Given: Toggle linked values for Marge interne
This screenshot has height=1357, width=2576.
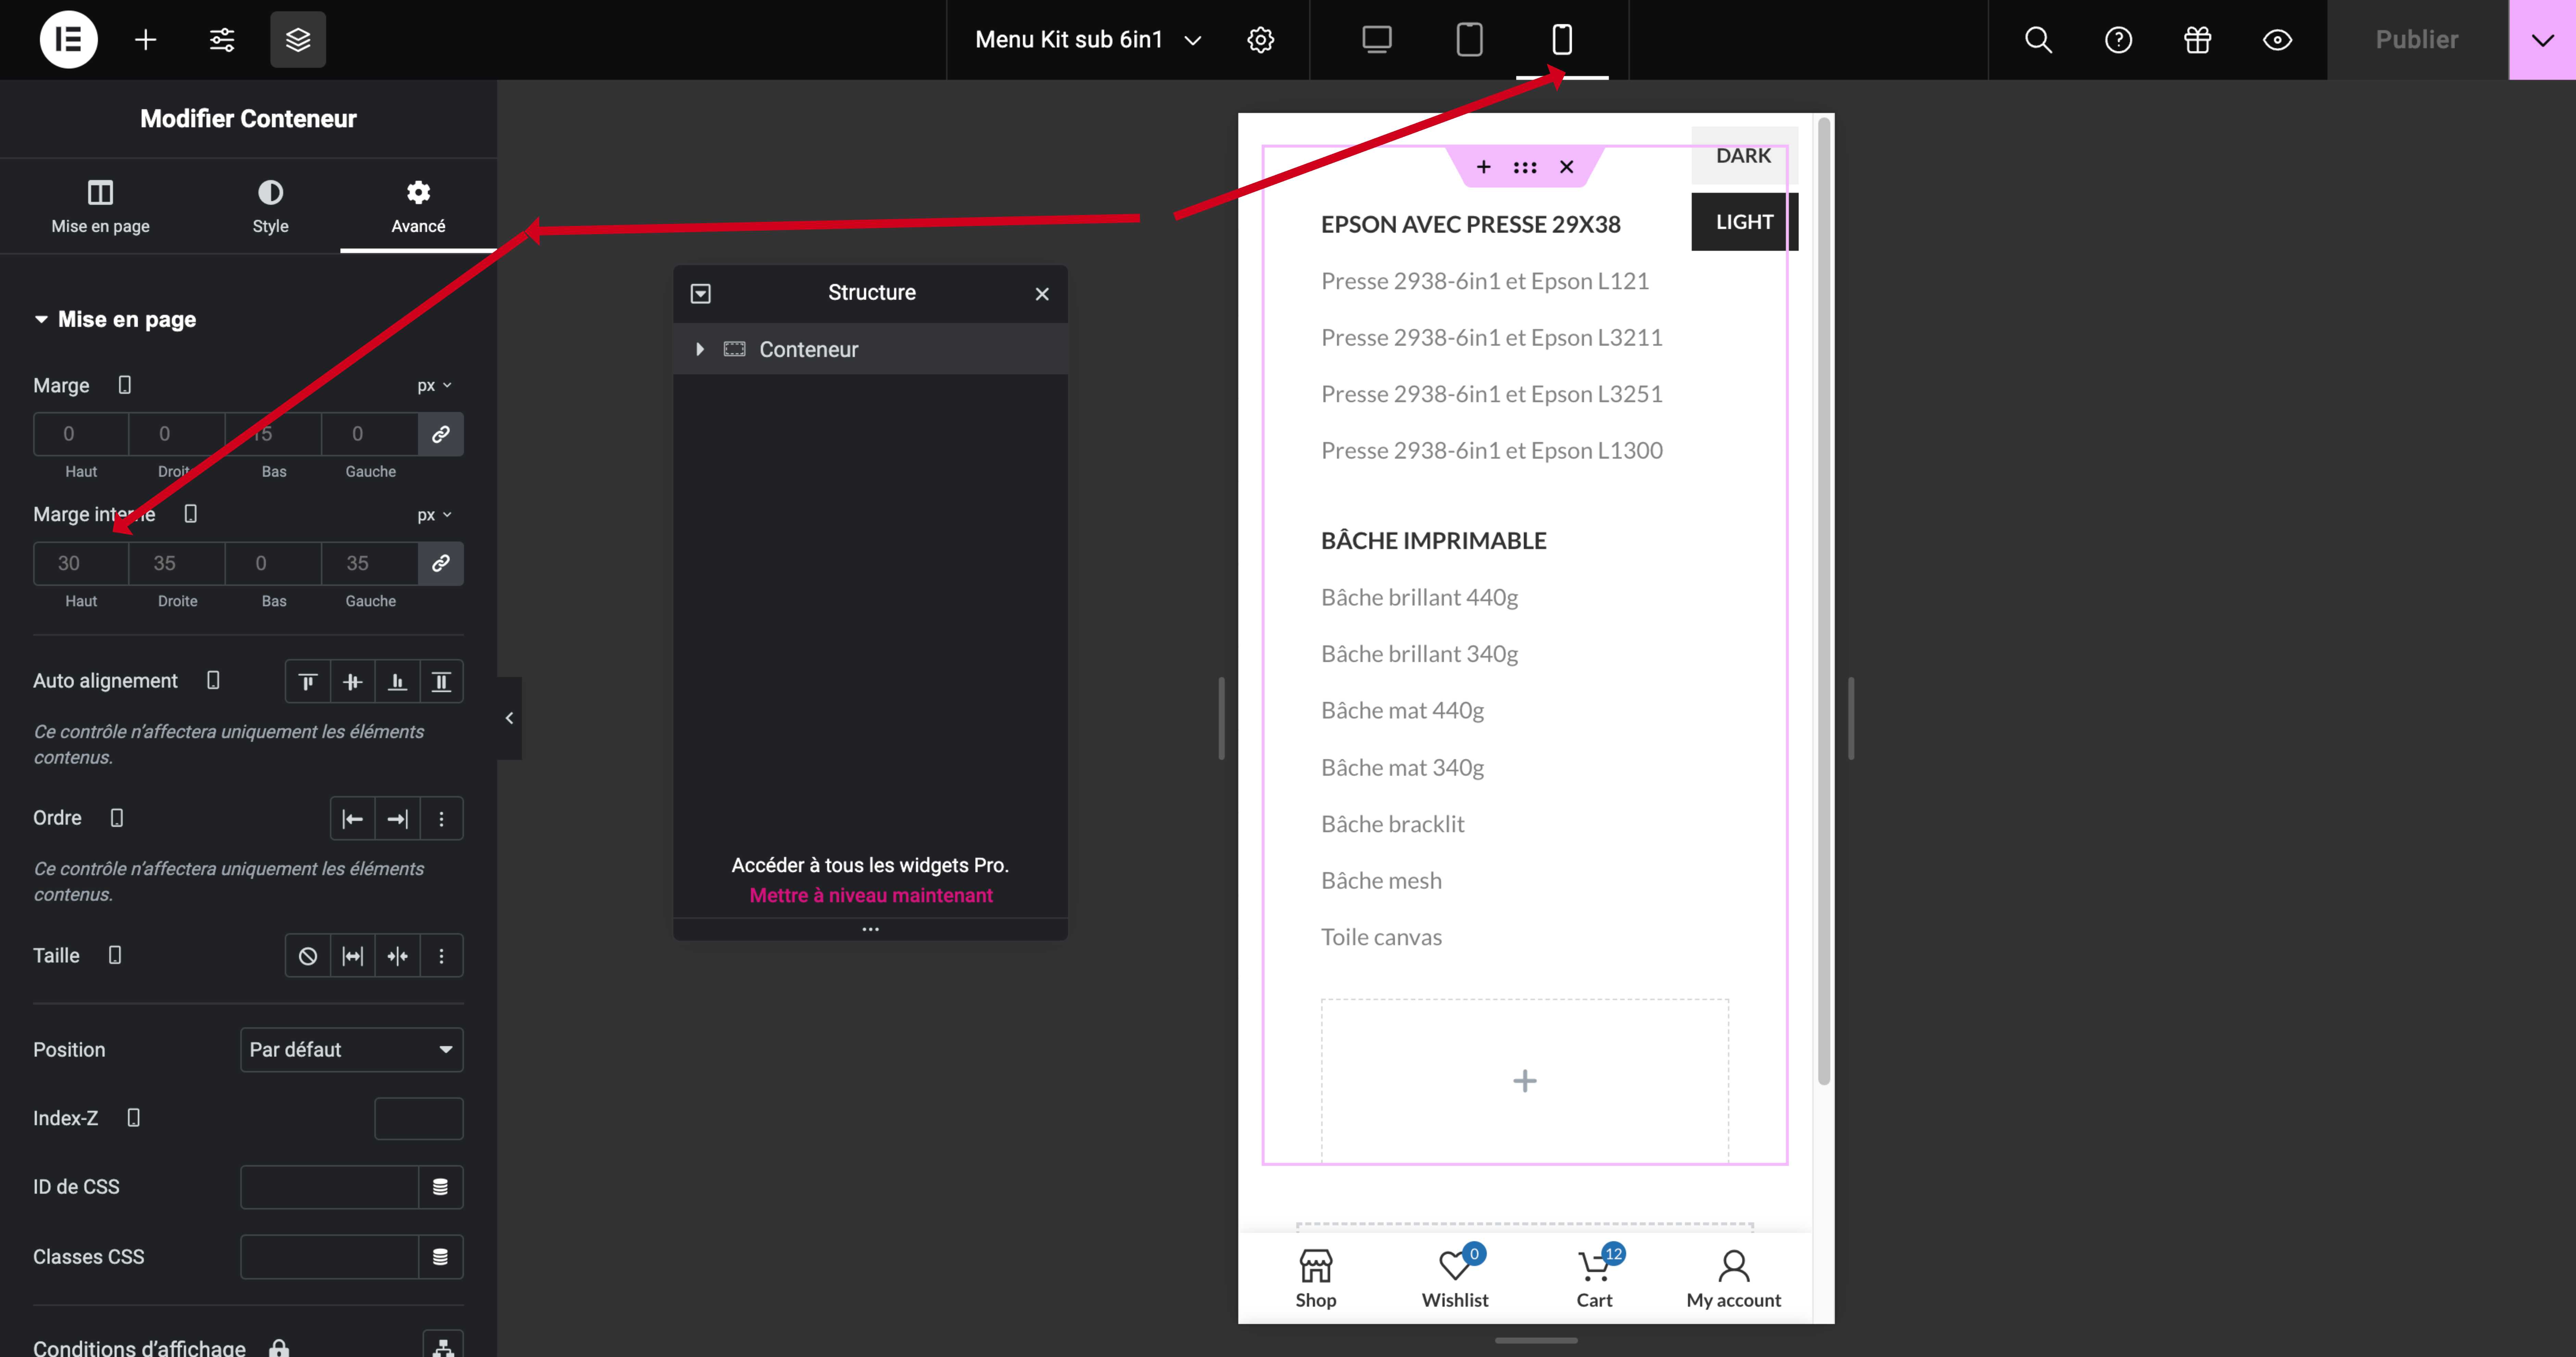Looking at the screenshot, I should point(440,564).
